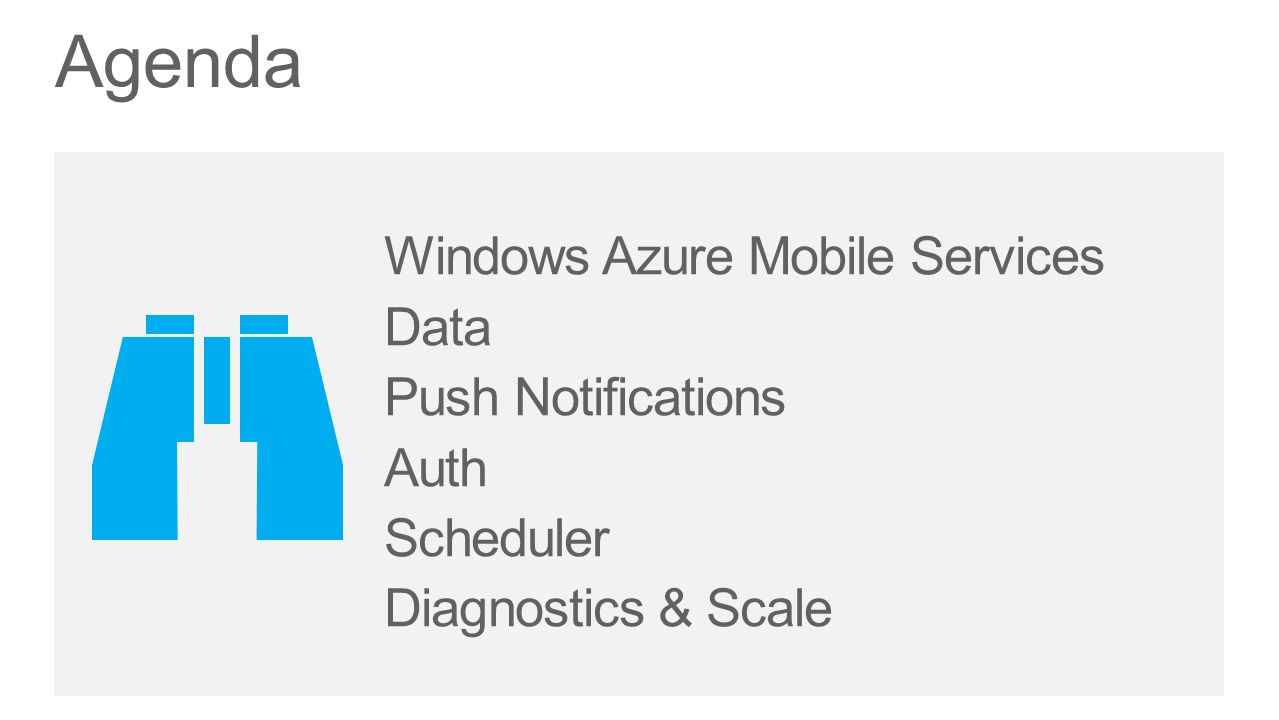The image size is (1279, 720).
Task: Click the word Azure in first line
Action: coord(668,256)
